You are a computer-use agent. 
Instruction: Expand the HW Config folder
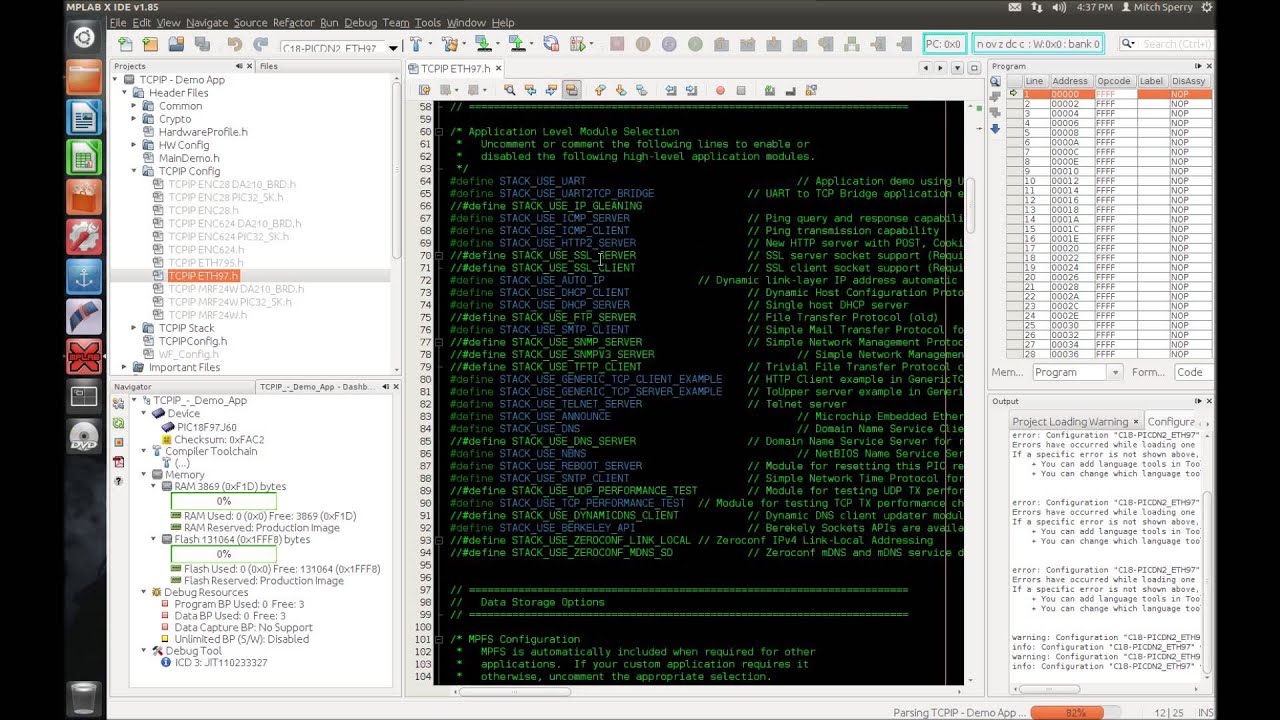(x=134, y=144)
